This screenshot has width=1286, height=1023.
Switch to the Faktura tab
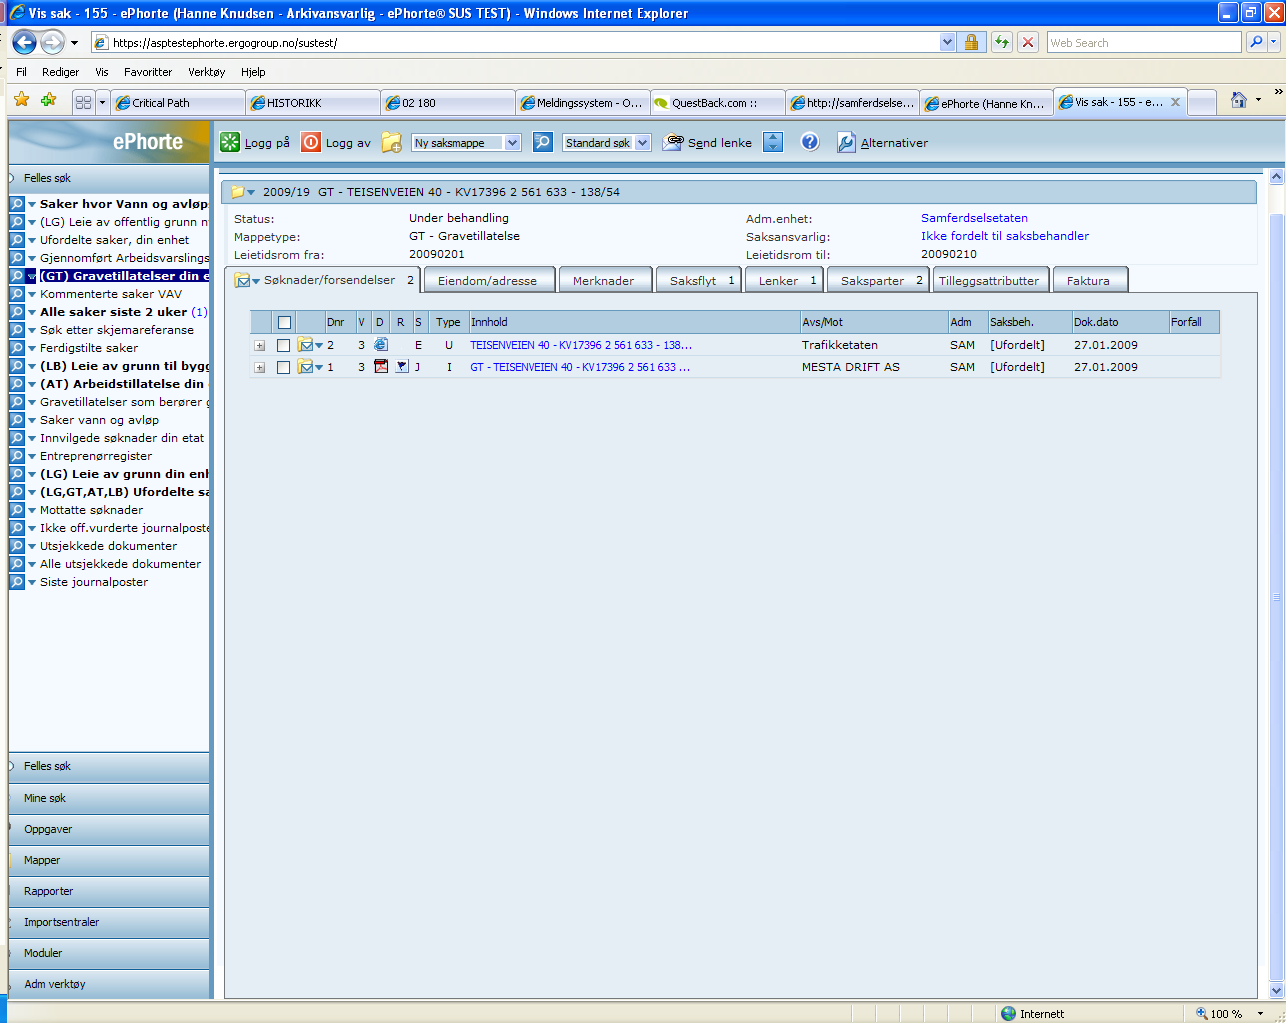click(x=1088, y=281)
